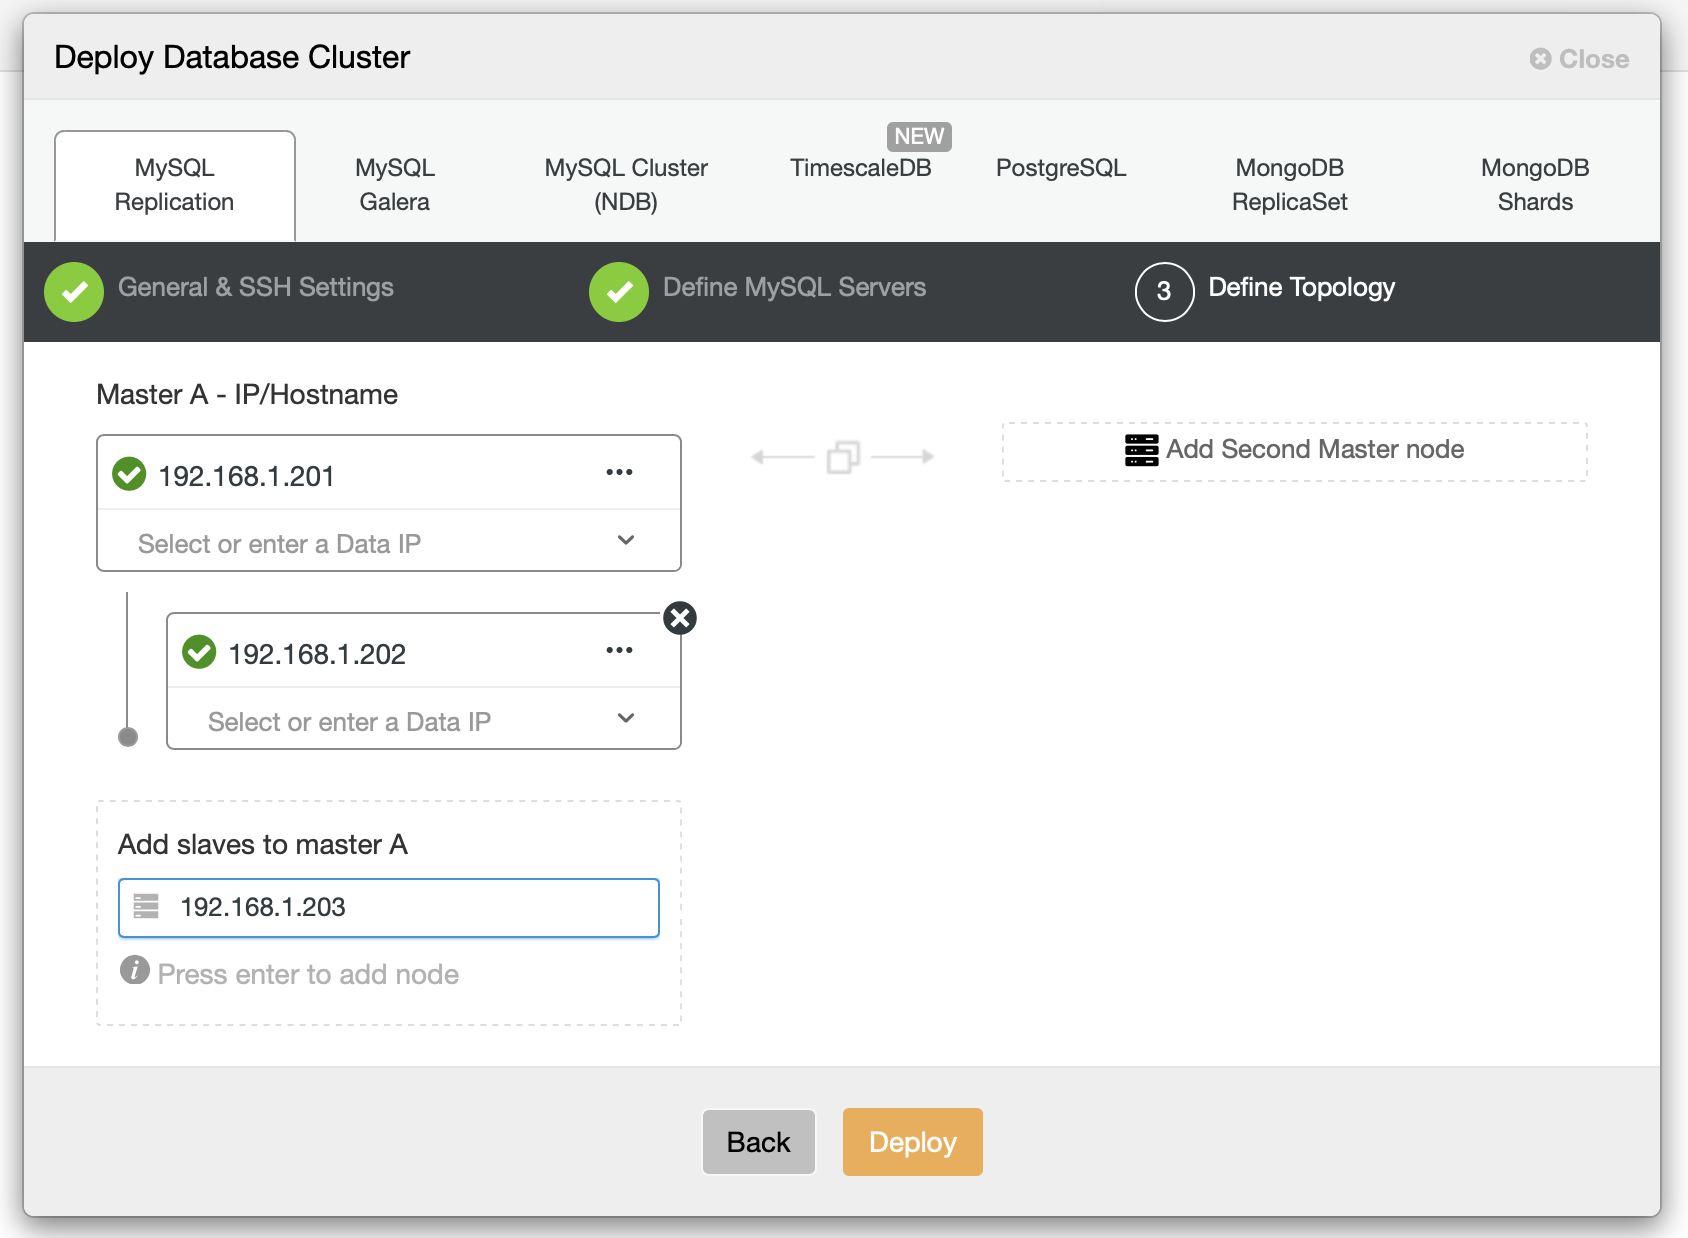Click the 192.168.1.201 hostname text
The height and width of the screenshot is (1238, 1688).
tap(246, 476)
